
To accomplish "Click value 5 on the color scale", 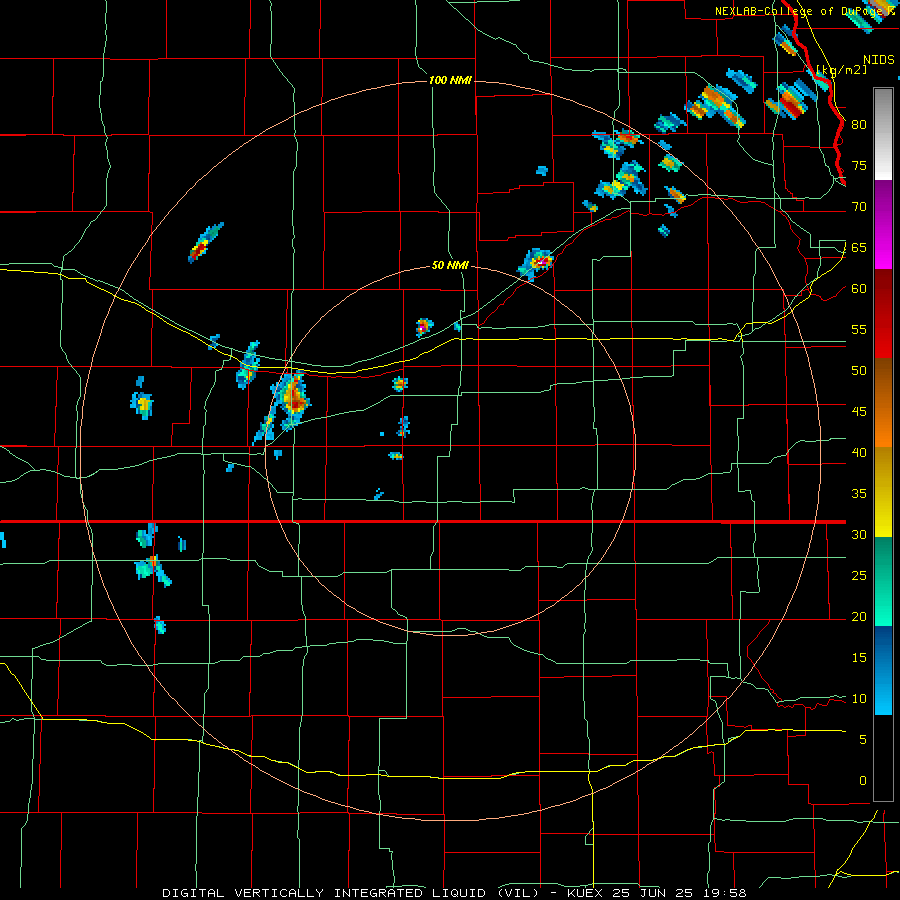I will [863, 740].
